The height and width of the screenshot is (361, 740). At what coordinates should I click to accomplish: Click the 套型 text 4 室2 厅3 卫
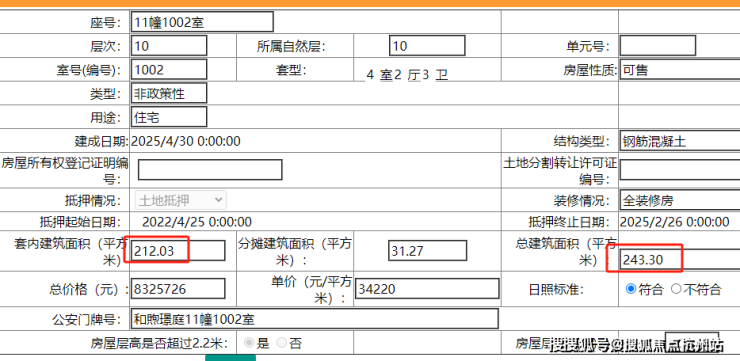click(x=407, y=75)
